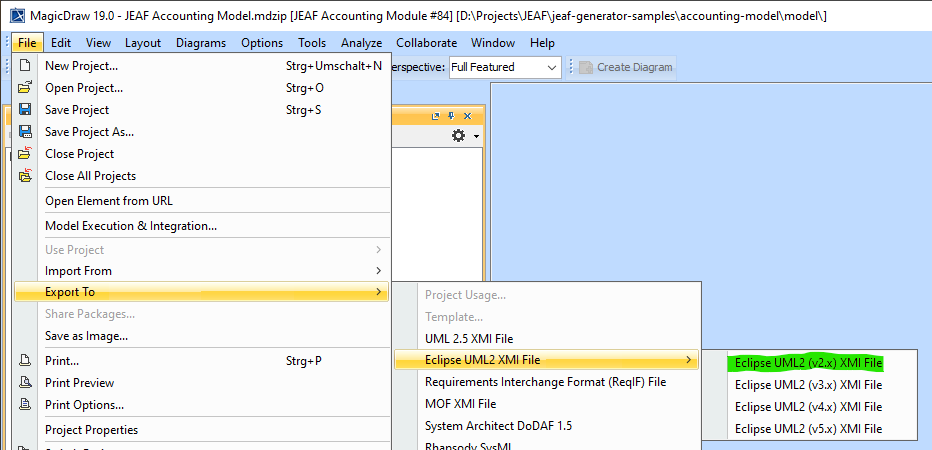Expand the Export To submenu arrow
This screenshot has height=450, width=932.
point(379,292)
